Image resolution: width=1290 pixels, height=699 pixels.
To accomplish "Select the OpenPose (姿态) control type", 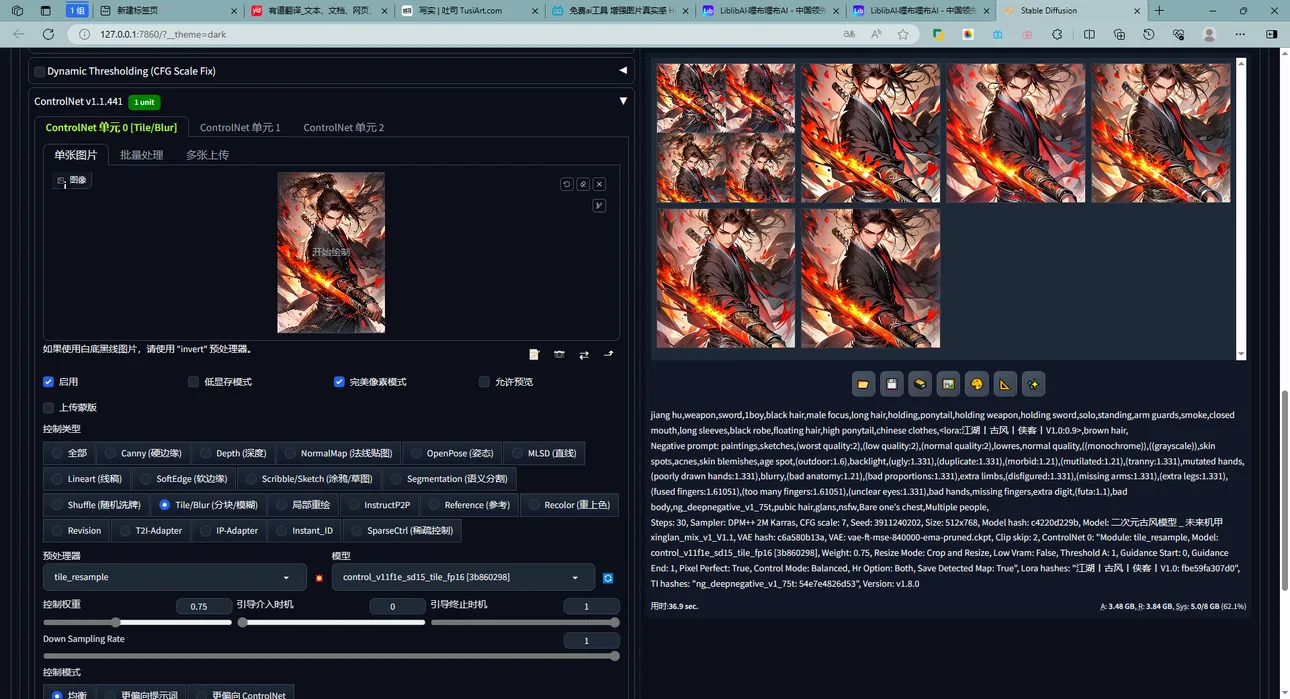I will click(451, 453).
